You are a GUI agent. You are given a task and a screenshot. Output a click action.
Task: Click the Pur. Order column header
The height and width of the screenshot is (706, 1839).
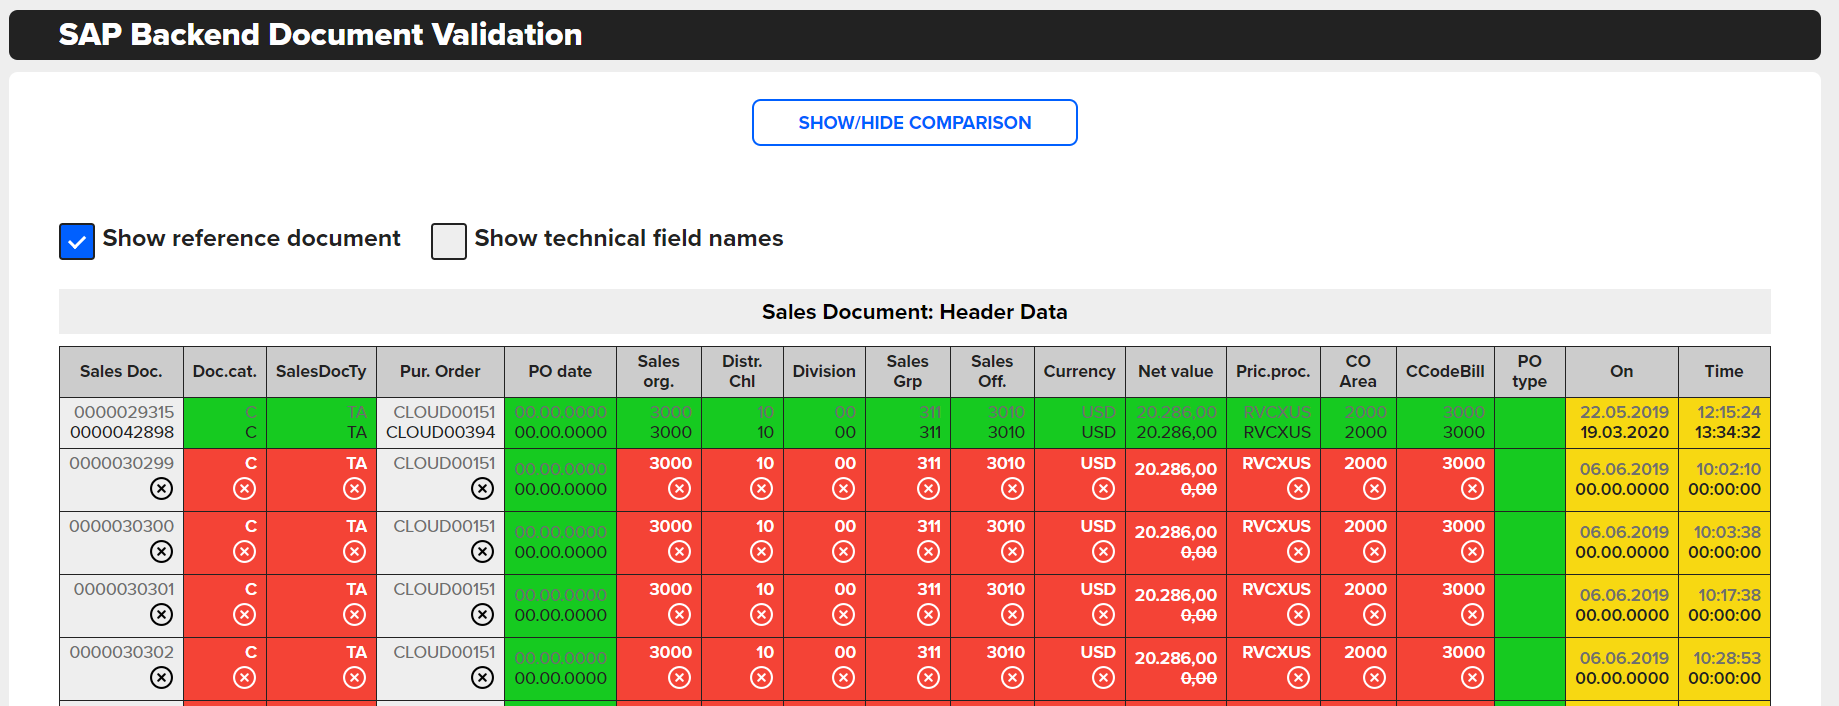[440, 371]
